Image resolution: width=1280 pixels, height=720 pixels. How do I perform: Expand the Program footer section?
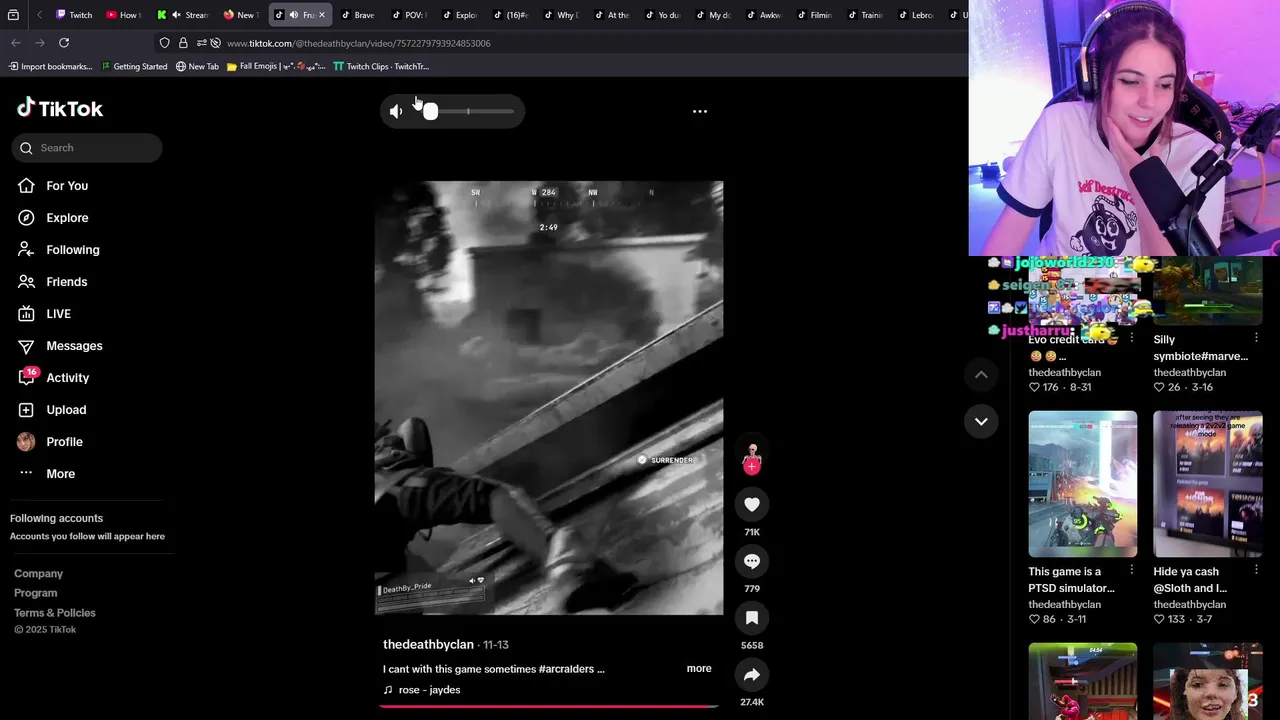pyautogui.click(x=35, y=593)
